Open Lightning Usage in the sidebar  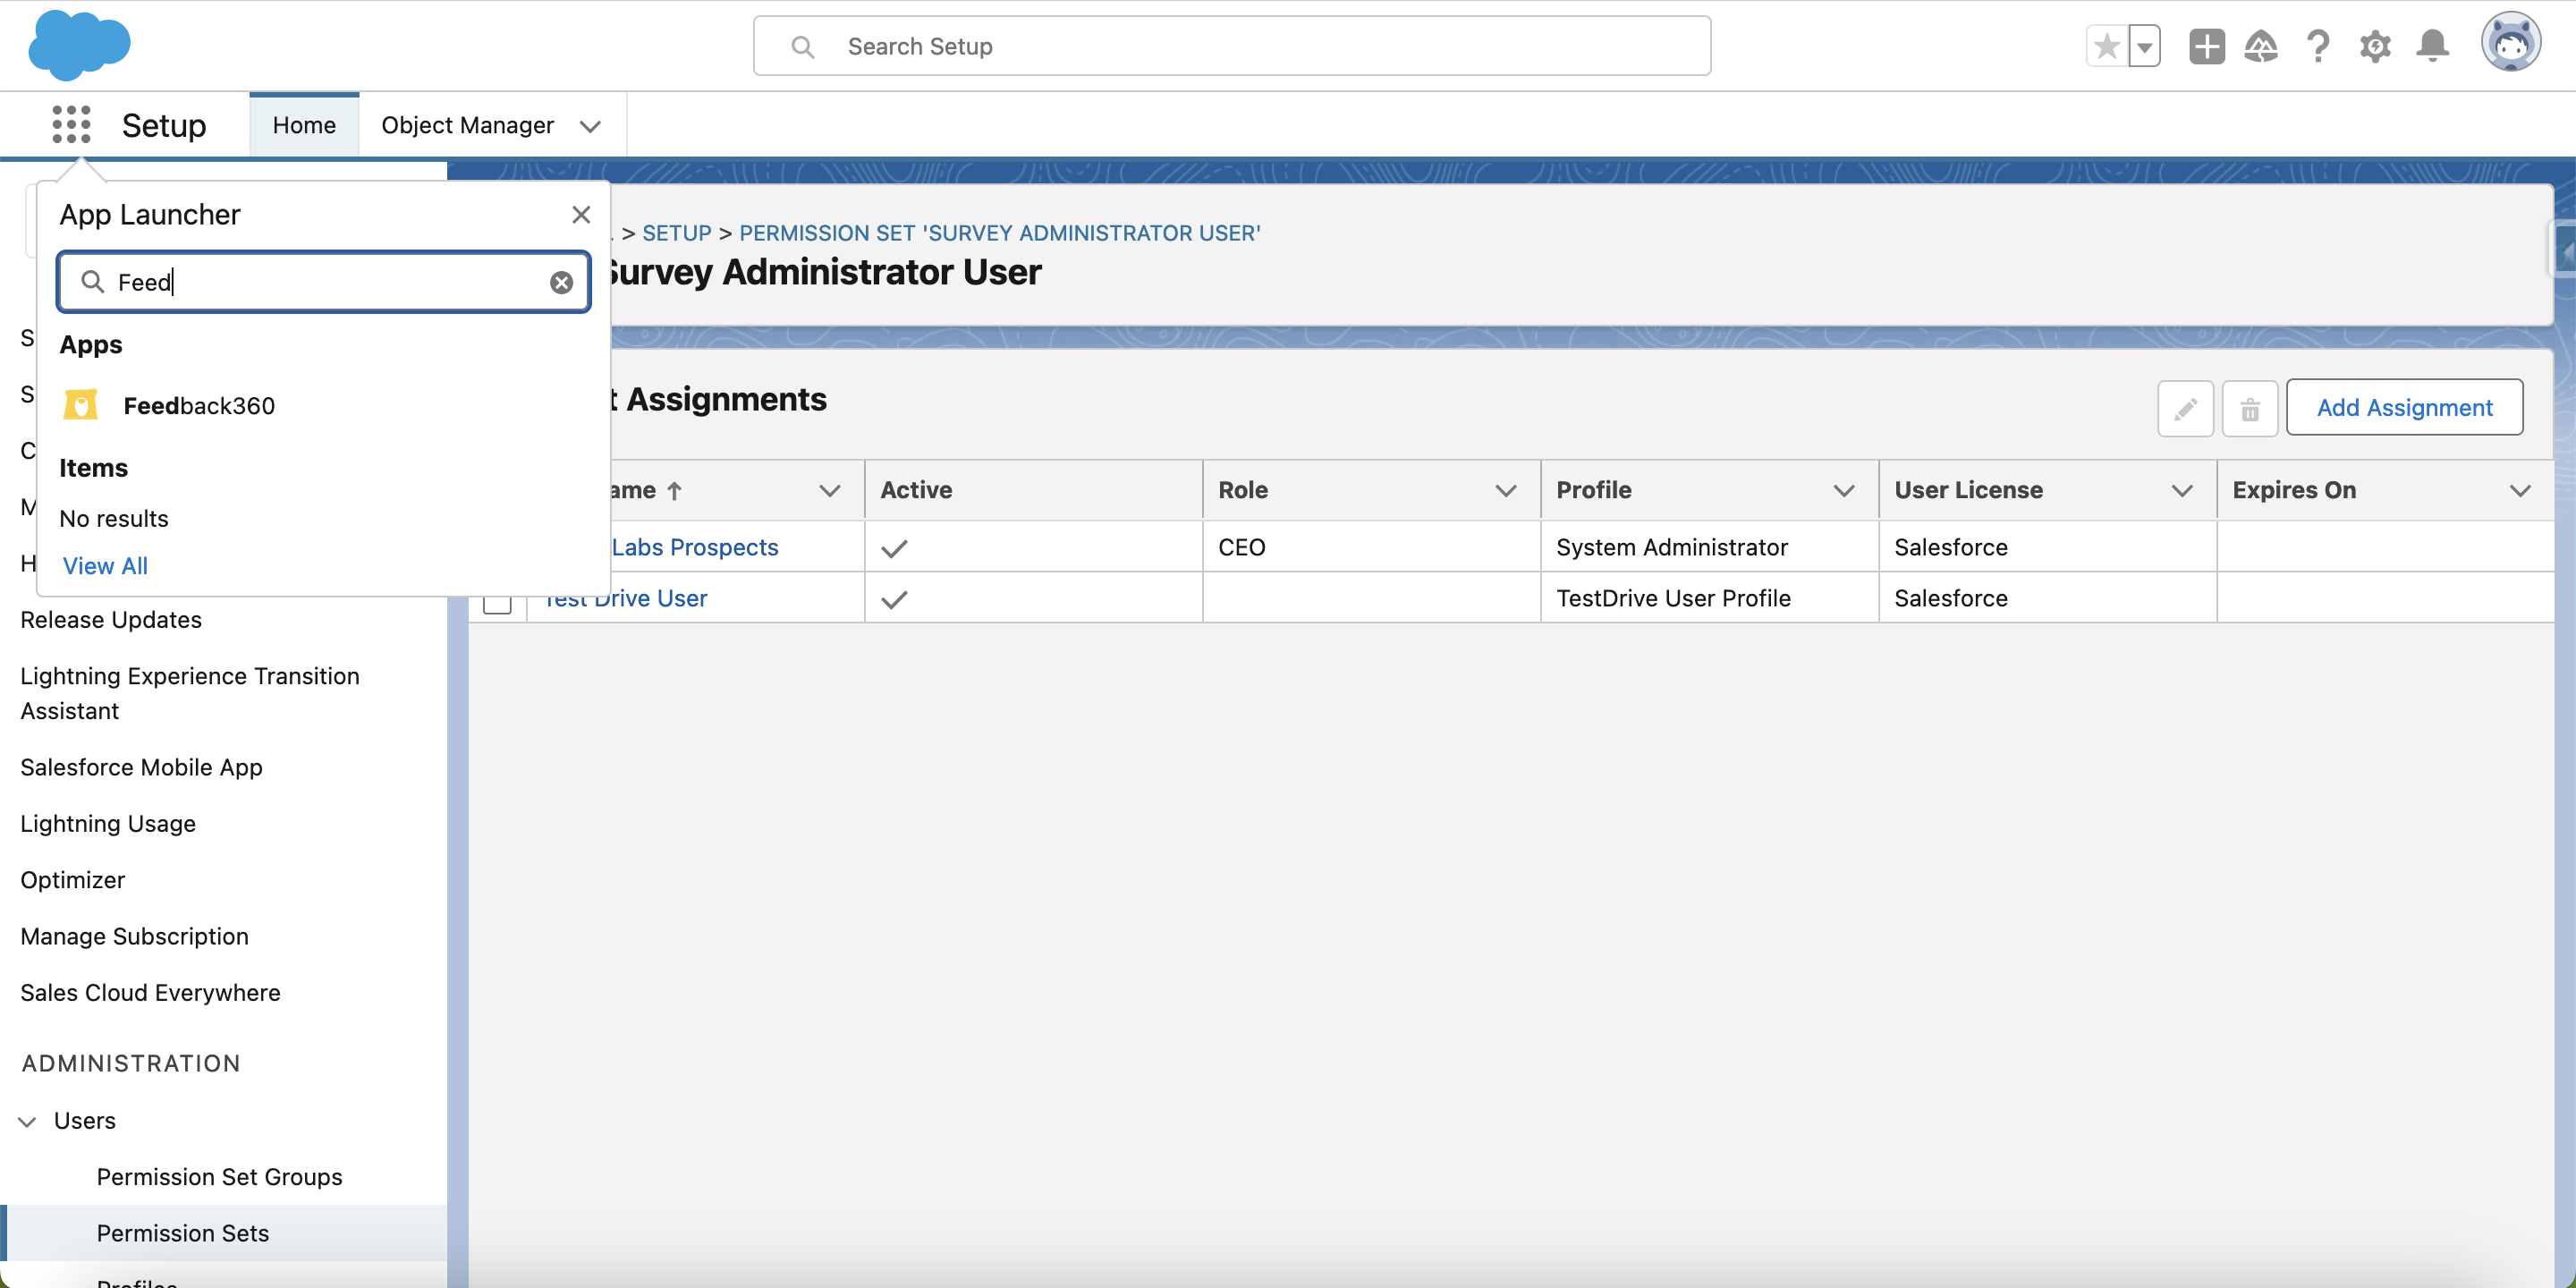tap(108, 824)
